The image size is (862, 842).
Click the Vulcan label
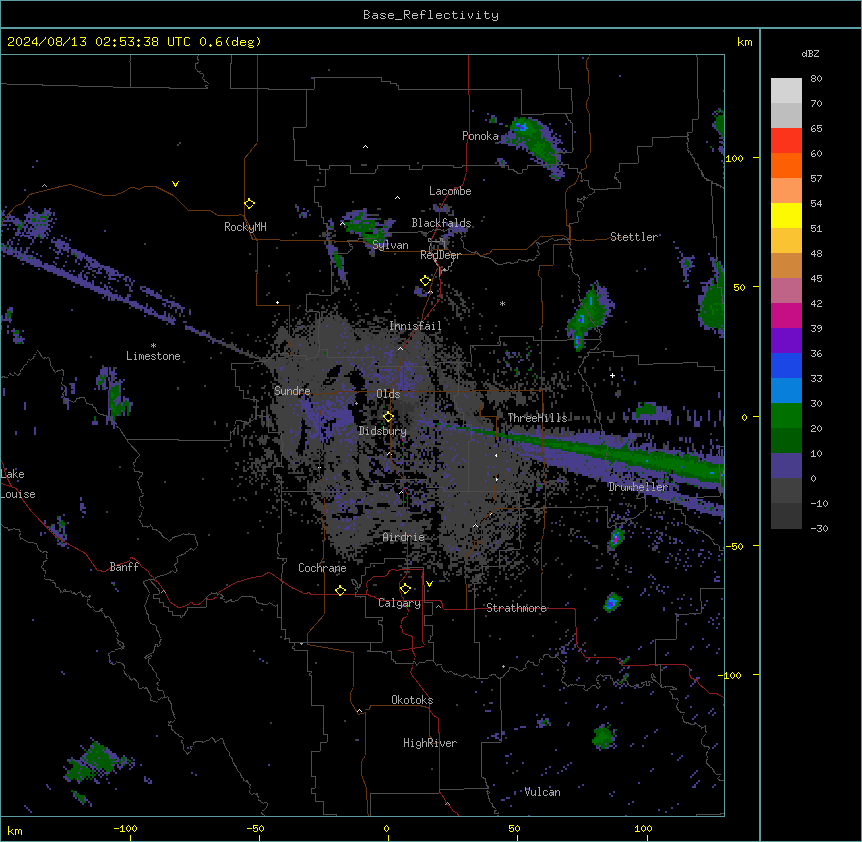(x=542, y=792)
